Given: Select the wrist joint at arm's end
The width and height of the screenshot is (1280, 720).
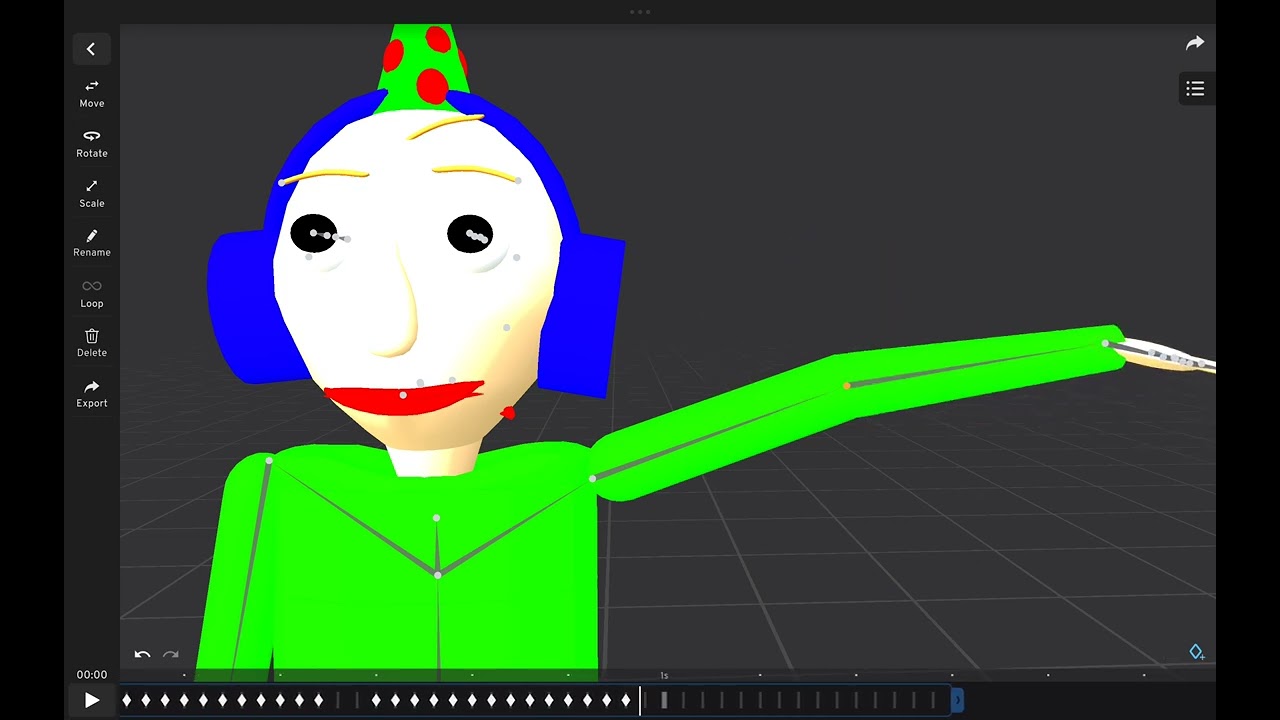Looking at the screenshot, I should pyautogui.click(x=1105, y=343).
